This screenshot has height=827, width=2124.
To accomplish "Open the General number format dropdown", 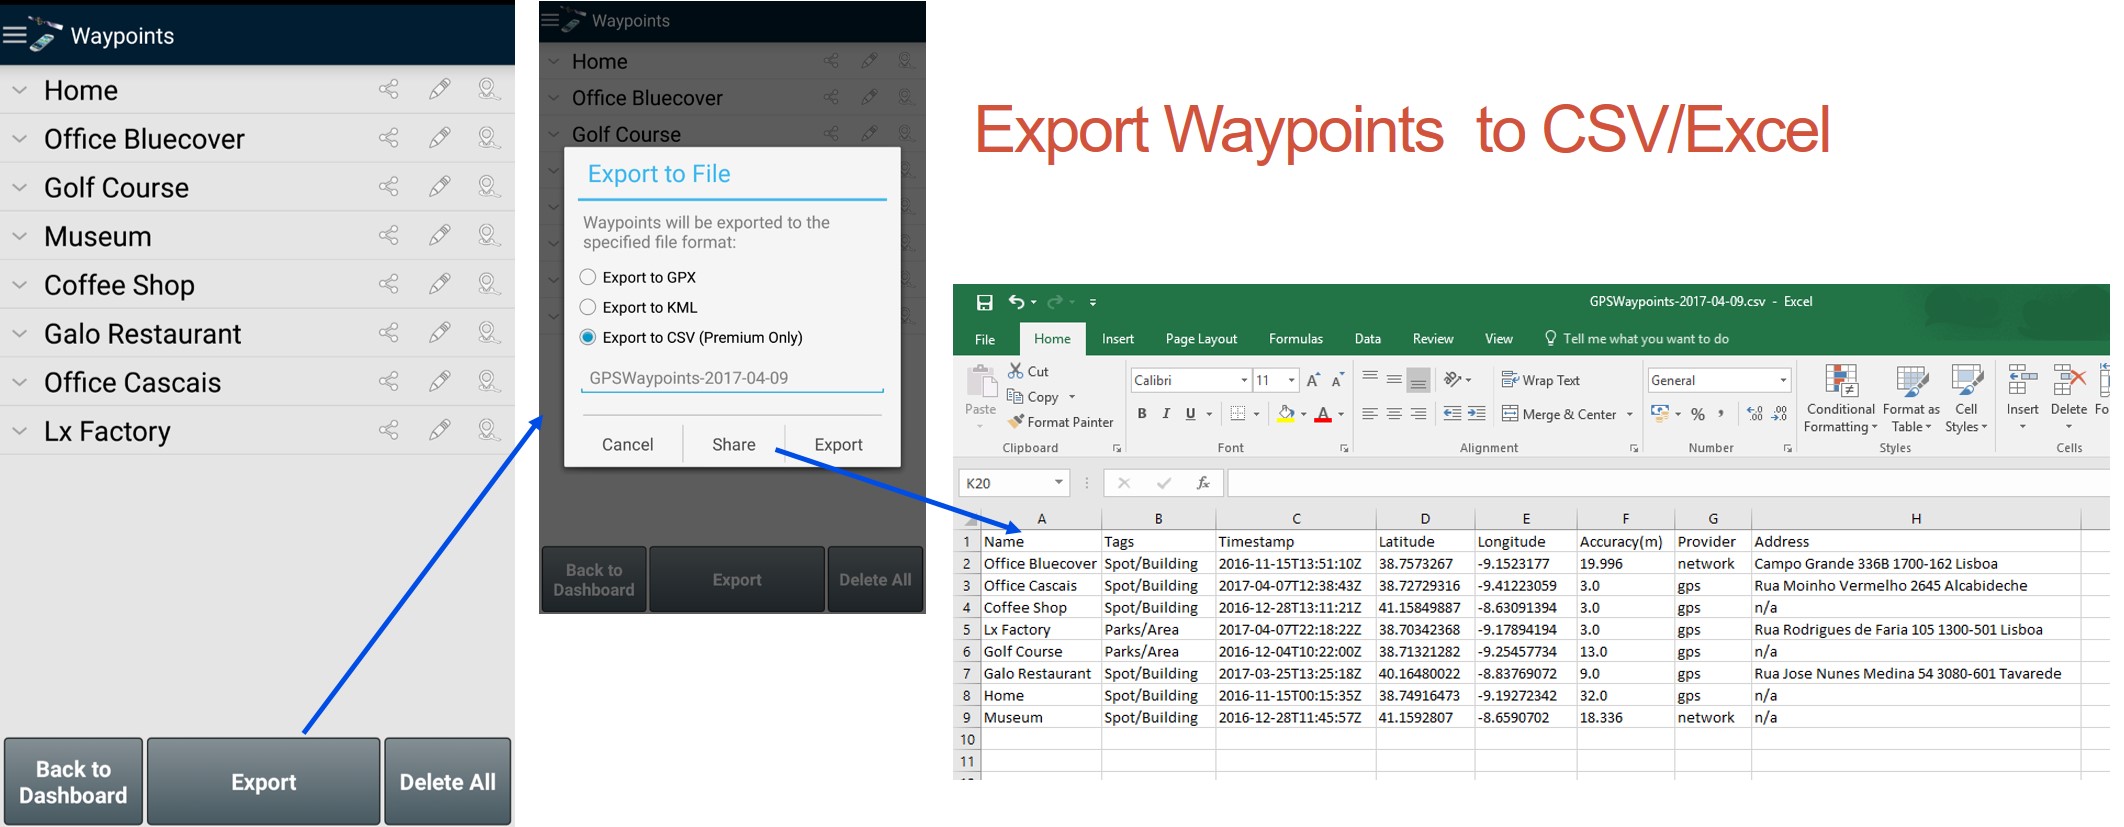I will (x=1782, y=380).
